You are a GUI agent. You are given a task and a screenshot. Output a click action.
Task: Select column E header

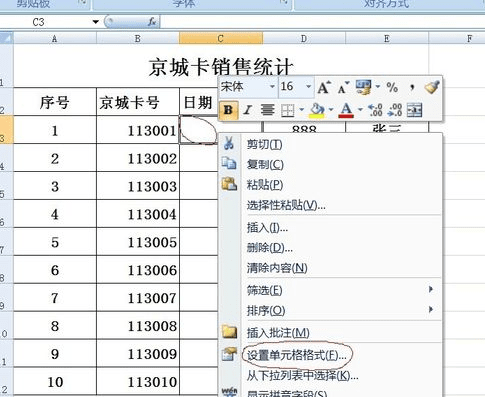tap(387, 38)
